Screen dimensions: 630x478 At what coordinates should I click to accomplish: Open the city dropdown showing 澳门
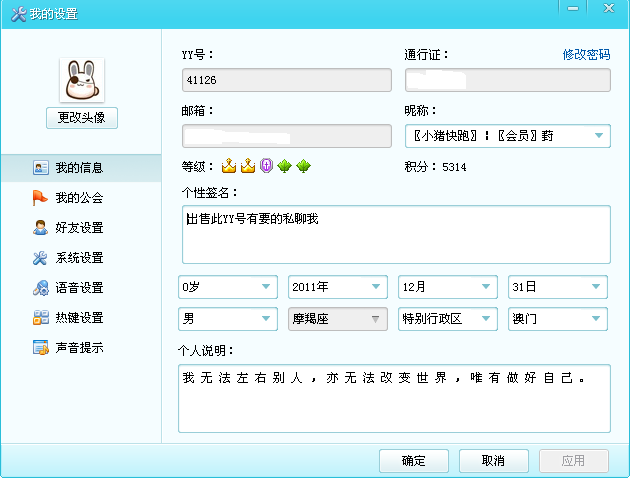[x=558, y=319]
